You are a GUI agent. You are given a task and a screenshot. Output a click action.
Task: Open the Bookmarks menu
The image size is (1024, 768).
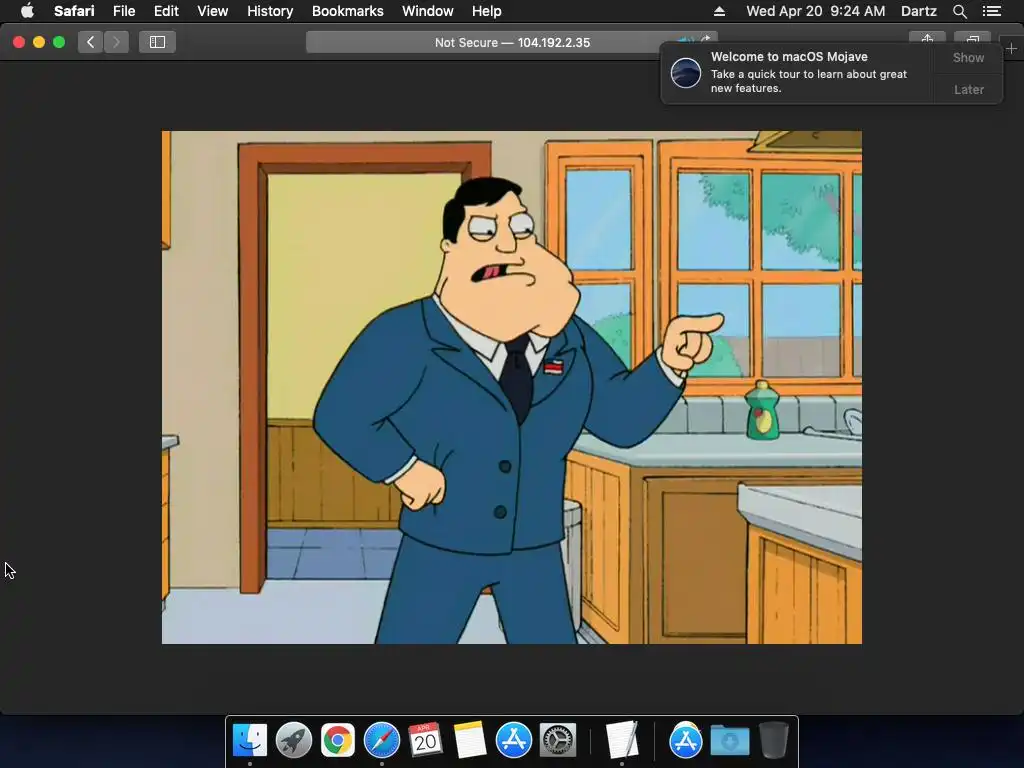(x=347, y=11)
